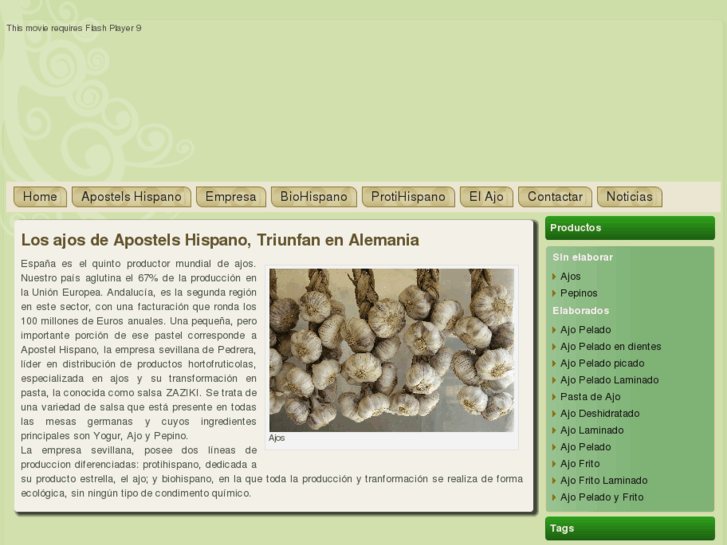This screenshot has height=545, width=727.
Task: Navigate to BioHispano section
Action: [x=313, y=197]
